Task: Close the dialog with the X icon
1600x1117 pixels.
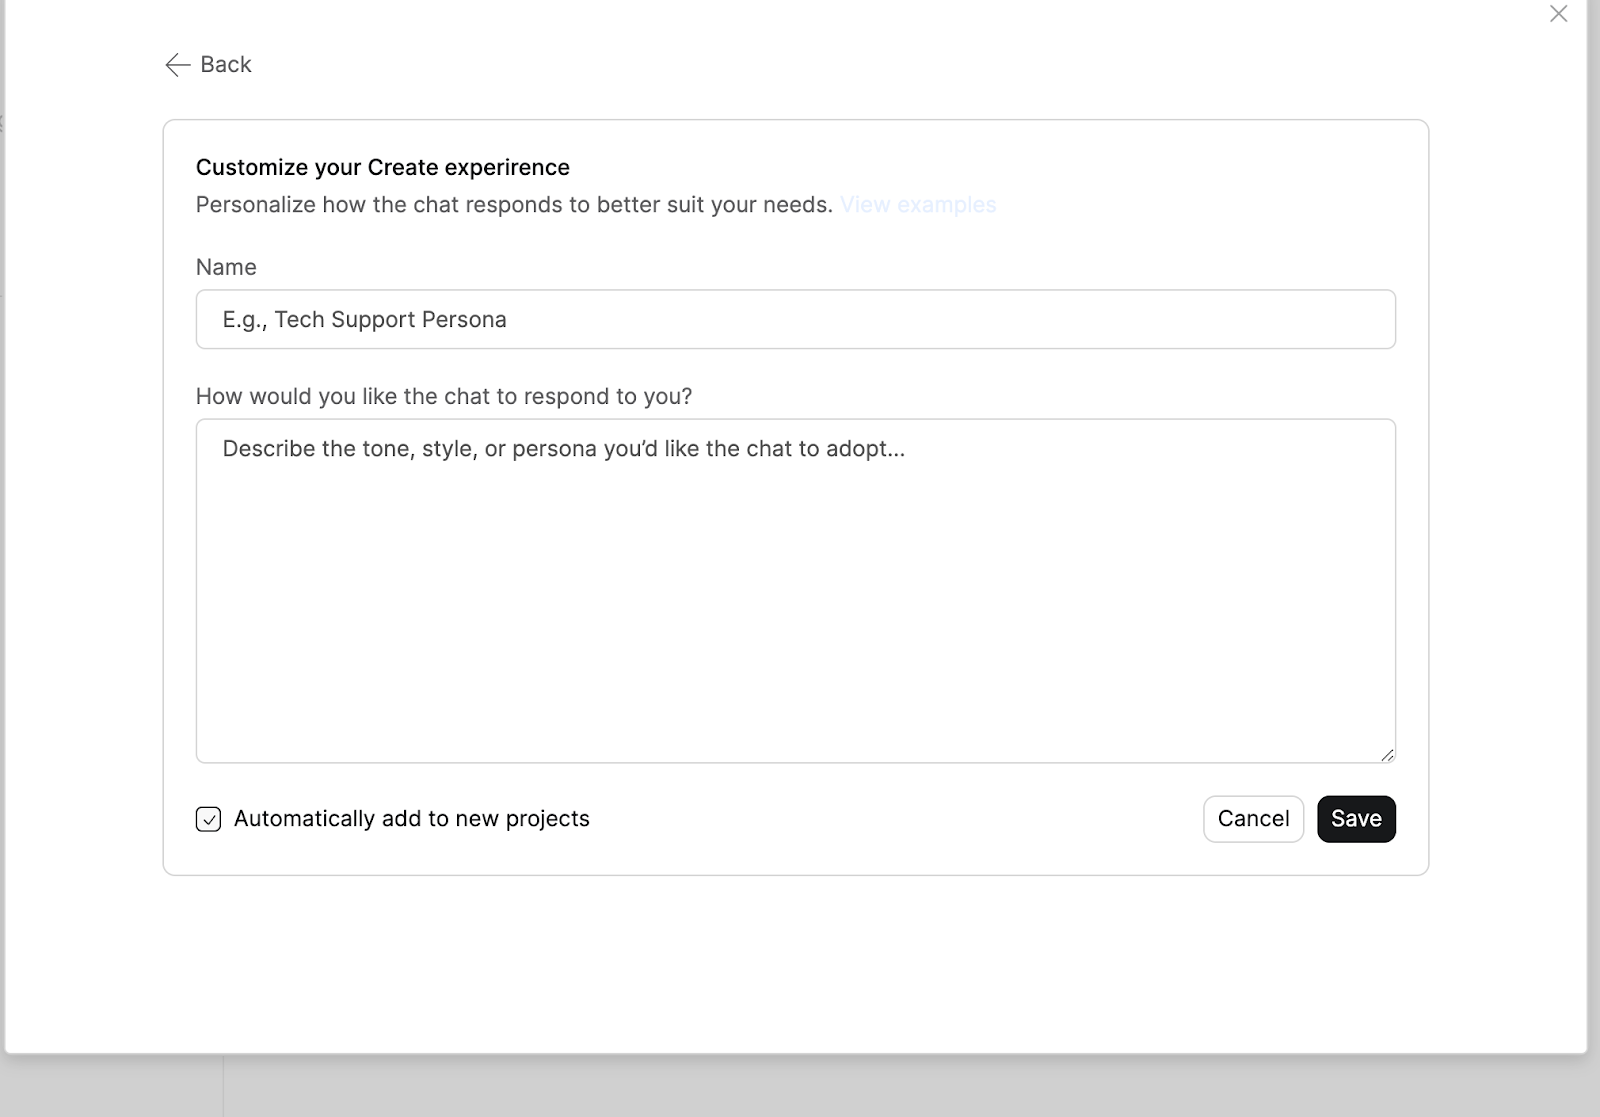Action: tap(1558, 14)
